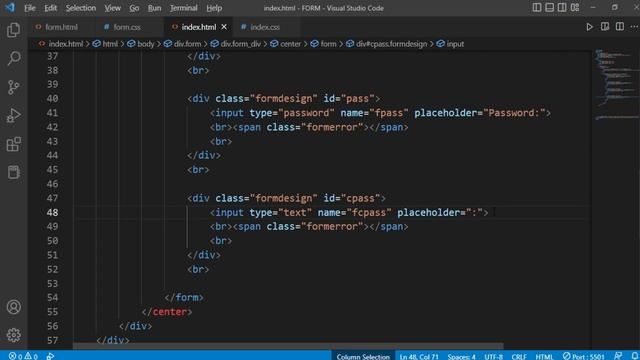Click the errors and warnings status indicator
The height and width of the screenshot is (360, 640).
pyautogui.click(x=23, y=356)
